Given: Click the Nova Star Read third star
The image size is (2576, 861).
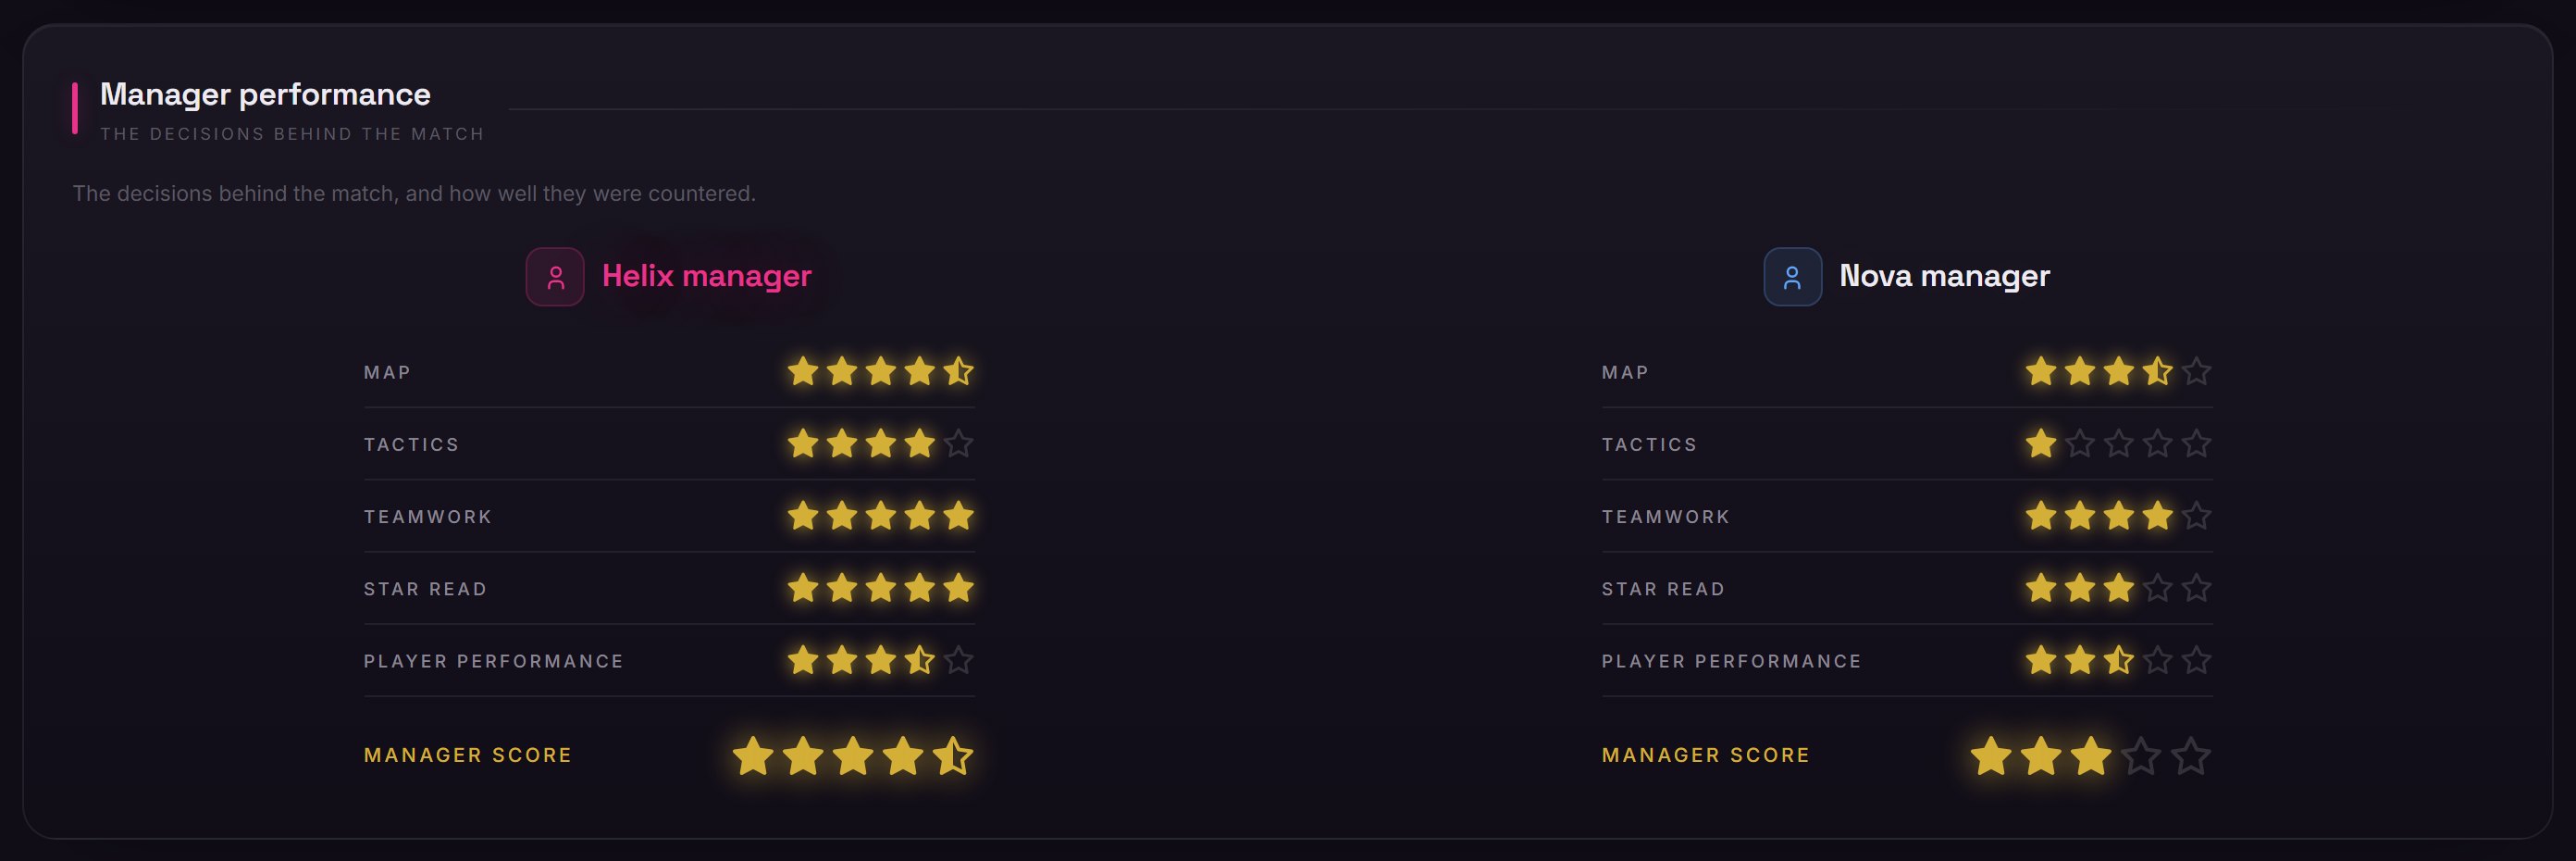Looking at the screenshot, I should (x=2118, y=588).
